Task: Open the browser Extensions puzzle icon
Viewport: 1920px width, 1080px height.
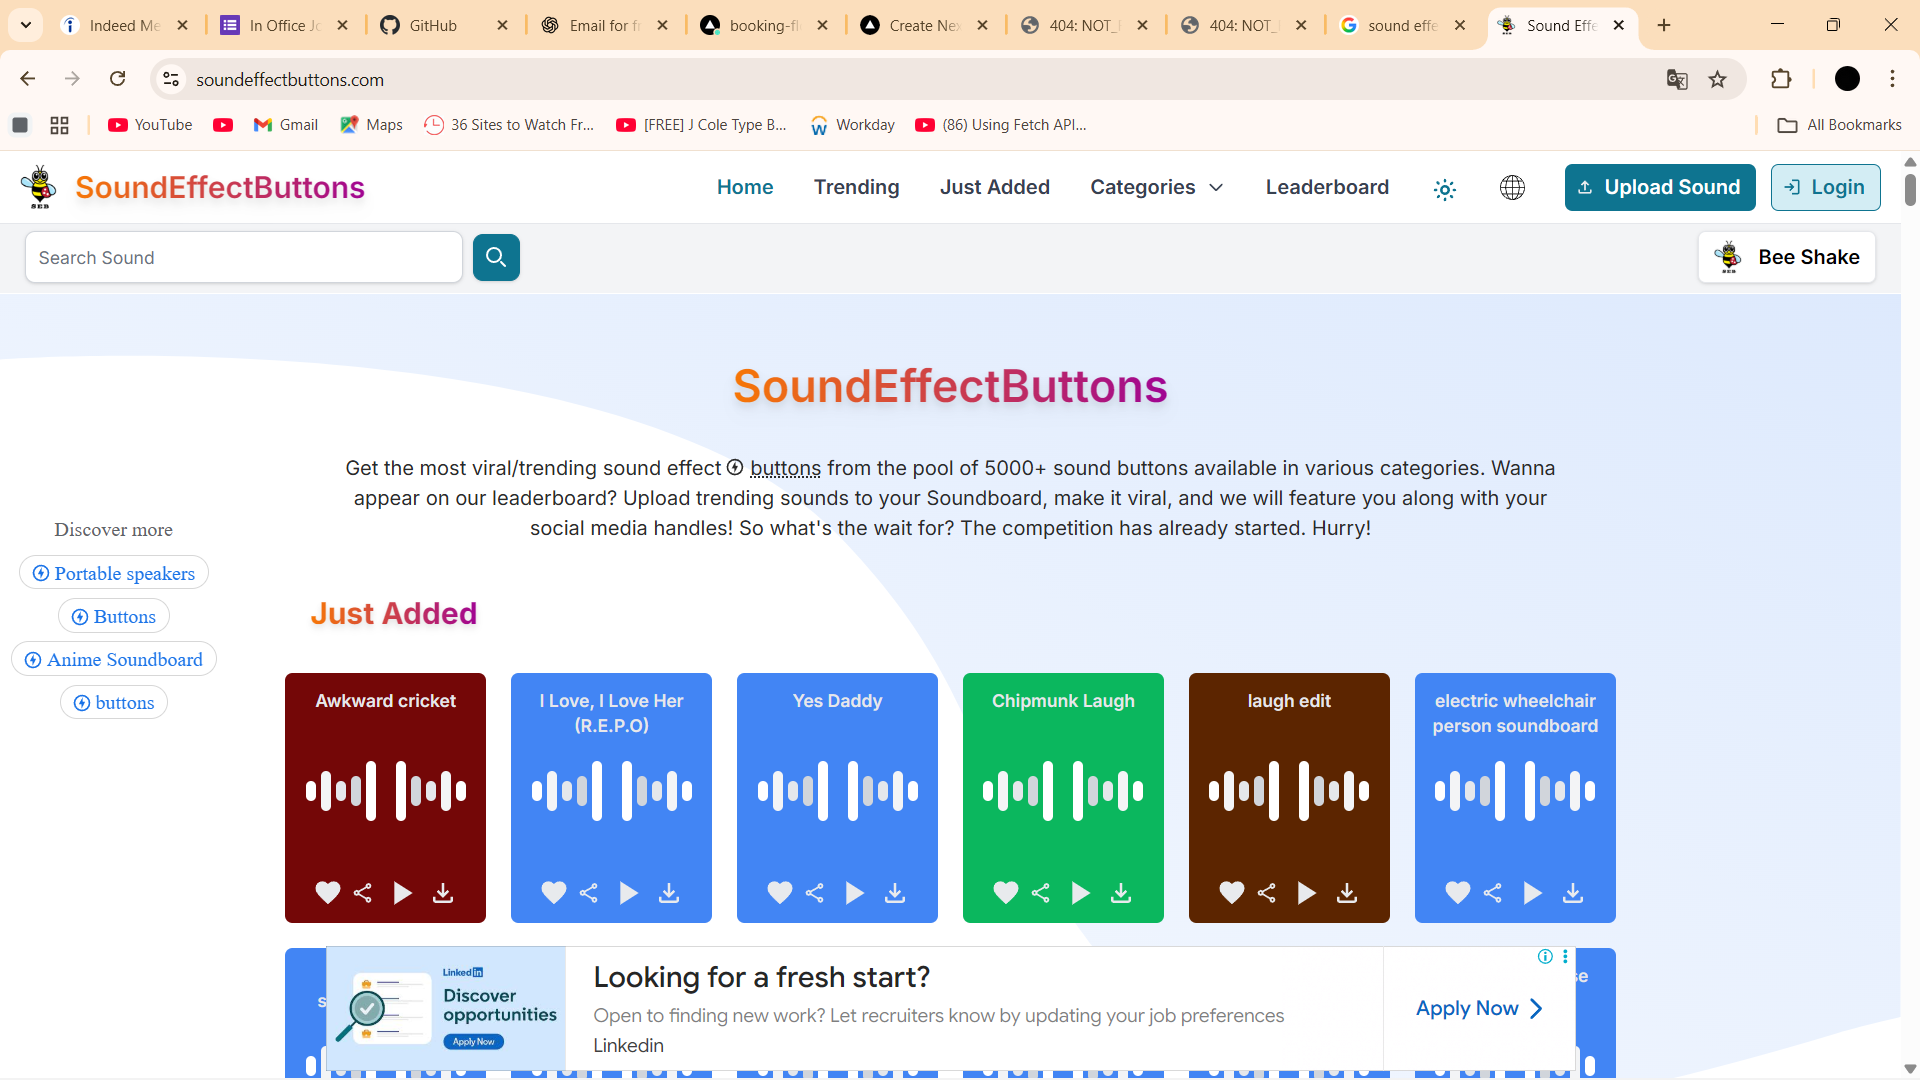Action: 1781,79
